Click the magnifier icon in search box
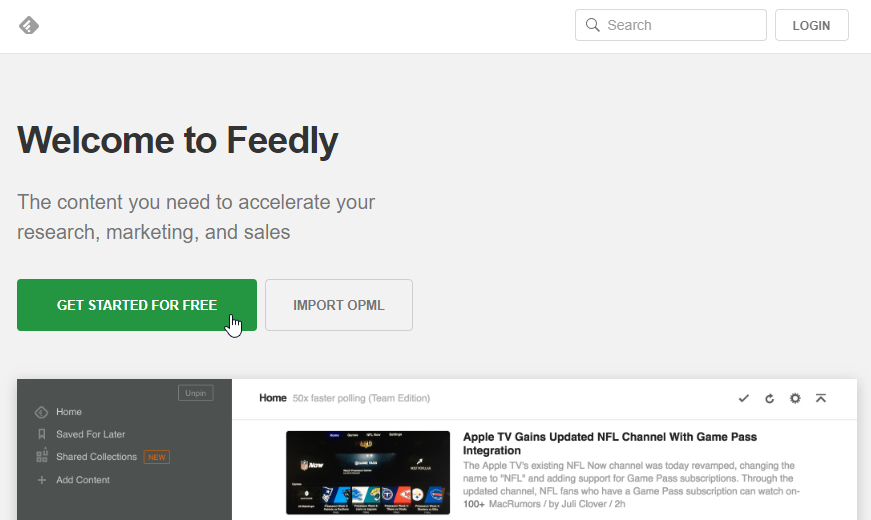Screen dimensions: 871x520 (x=593, y=25)
